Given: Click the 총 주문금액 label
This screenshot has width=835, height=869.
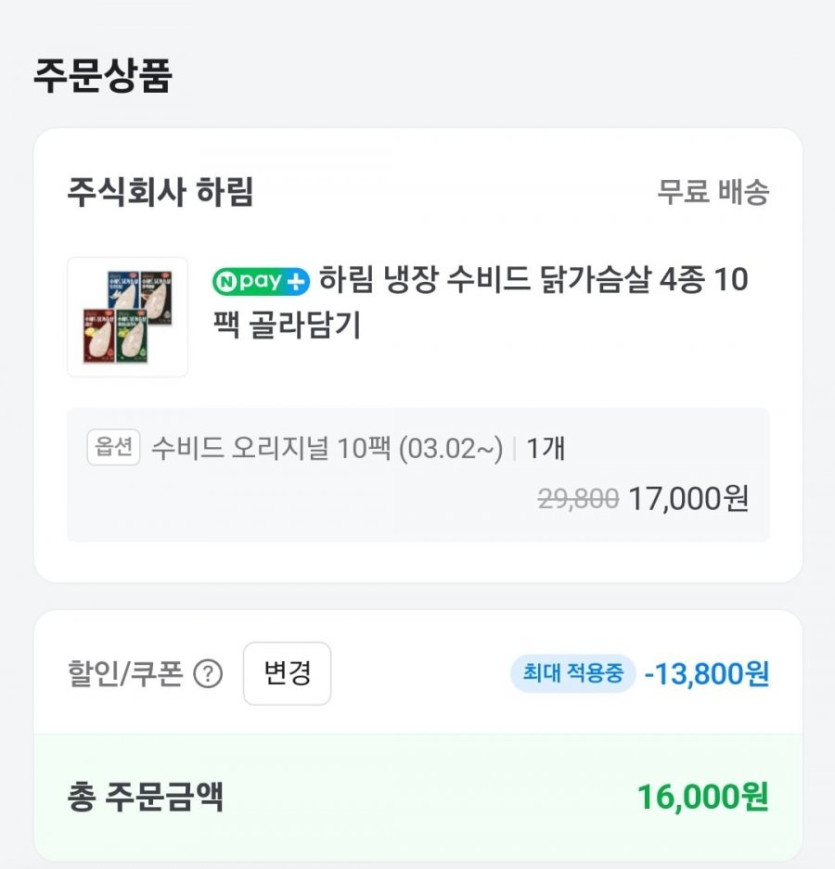Looking at the screenshot, I should [145, 797].
